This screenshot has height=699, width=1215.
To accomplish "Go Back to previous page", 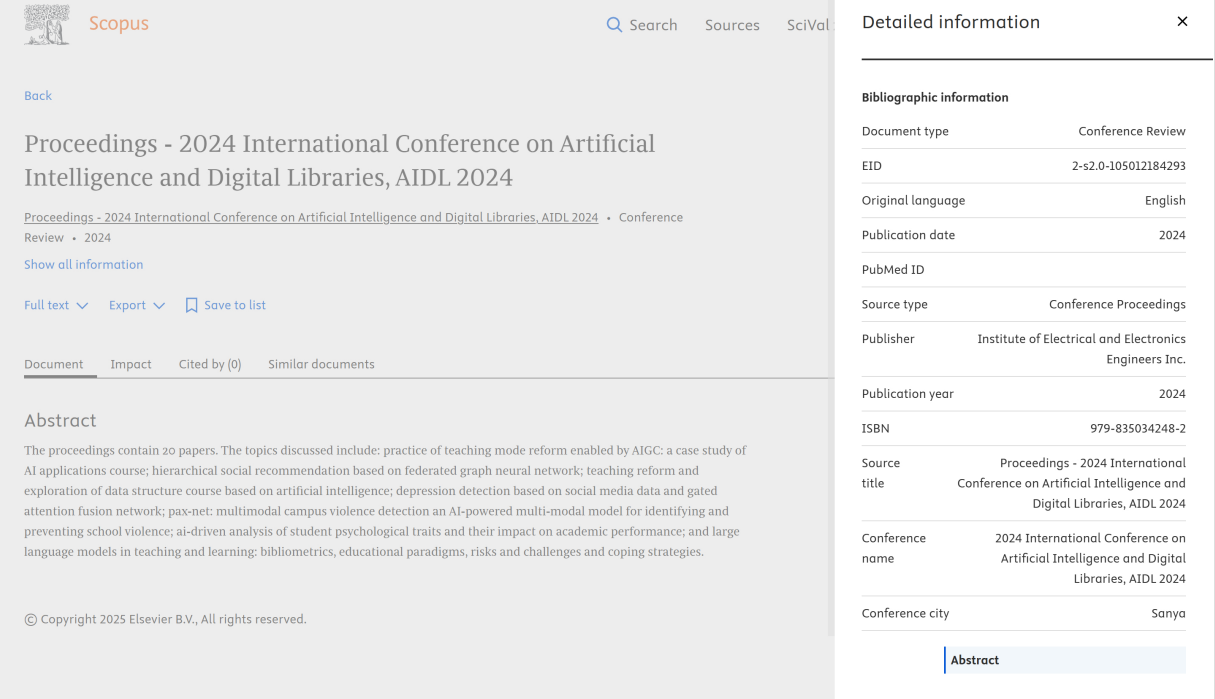I will (38, 96).
